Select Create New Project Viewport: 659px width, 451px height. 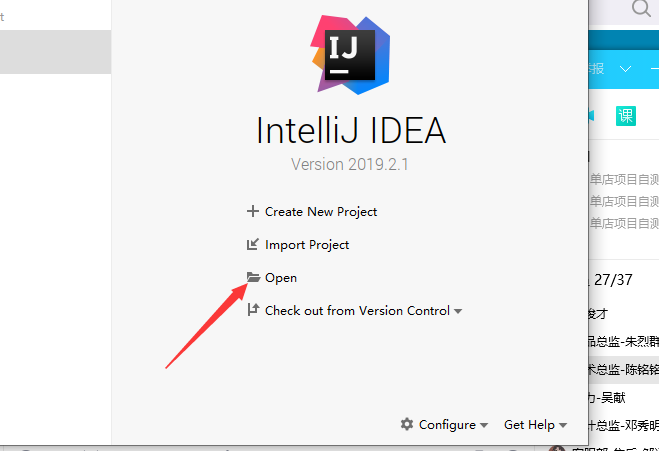tap(320, 212)
